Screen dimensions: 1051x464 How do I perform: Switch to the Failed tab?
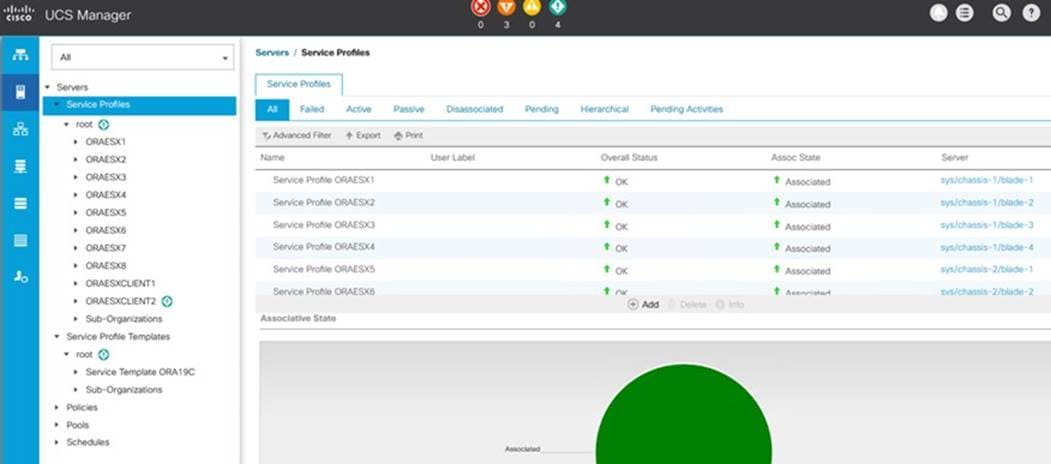tap(312, 109)
